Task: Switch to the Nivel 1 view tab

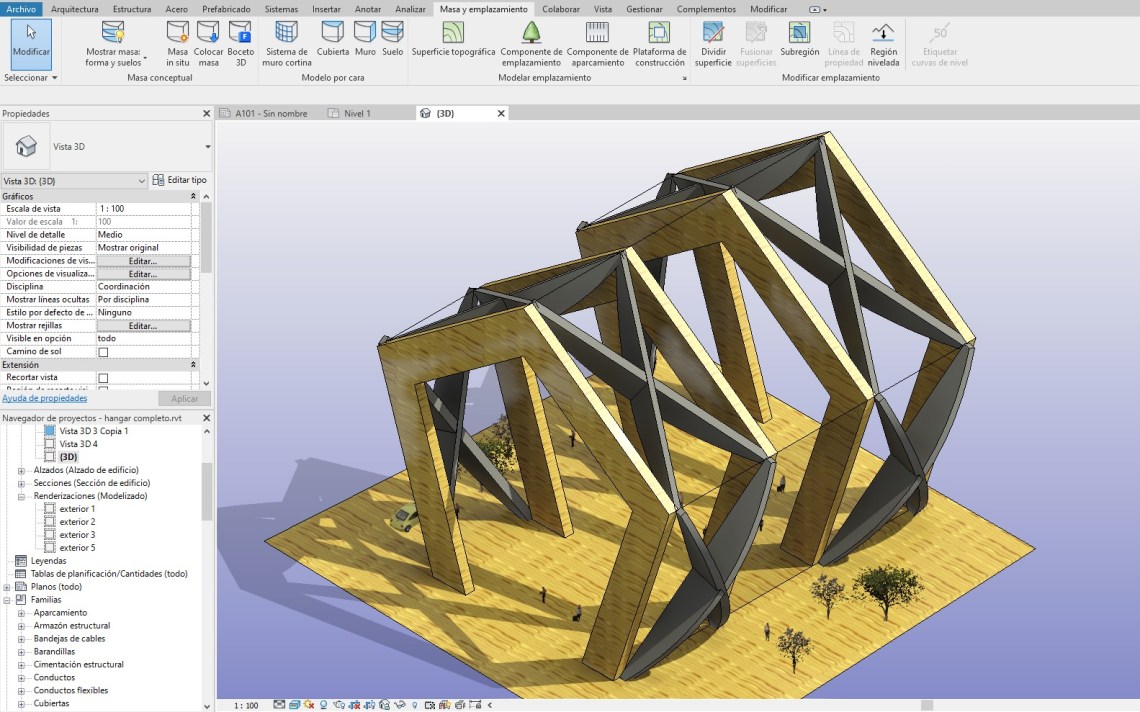Action: click(357, 113)
